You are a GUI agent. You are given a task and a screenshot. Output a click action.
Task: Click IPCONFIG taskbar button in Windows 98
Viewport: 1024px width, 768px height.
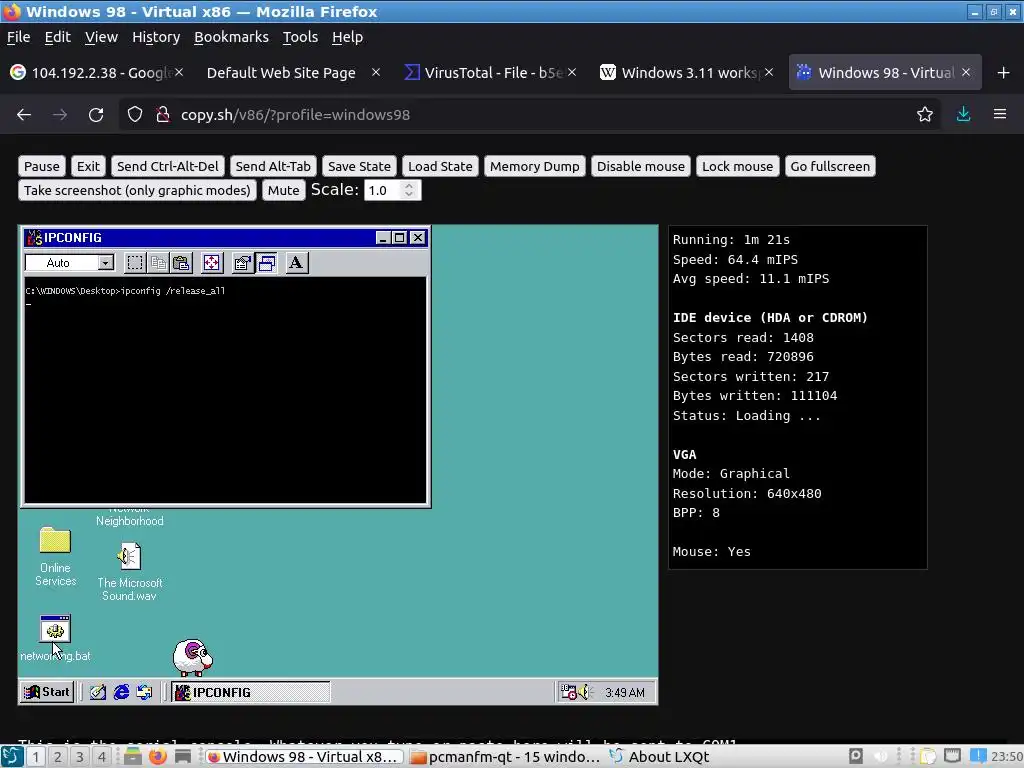(251, 692)
